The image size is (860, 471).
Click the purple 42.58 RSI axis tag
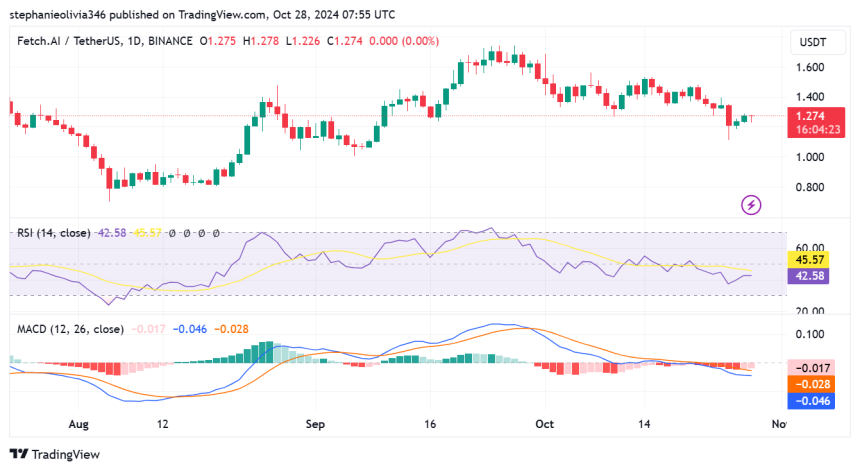811,275
